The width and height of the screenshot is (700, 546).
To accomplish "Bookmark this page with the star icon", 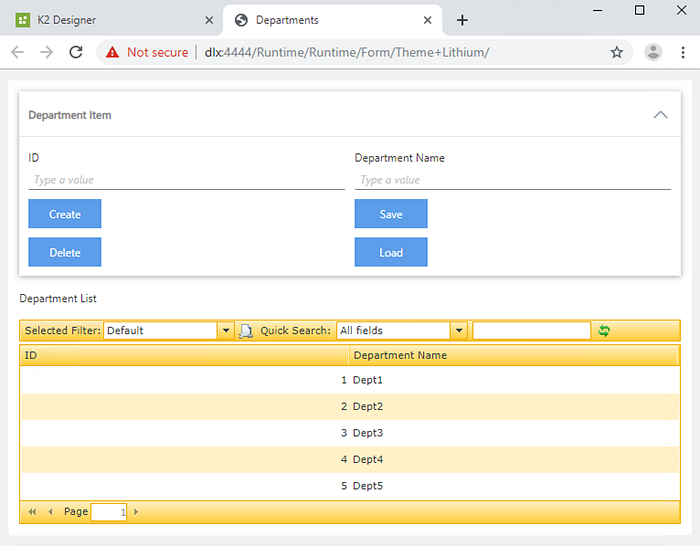I will click(x=617, y=52).
